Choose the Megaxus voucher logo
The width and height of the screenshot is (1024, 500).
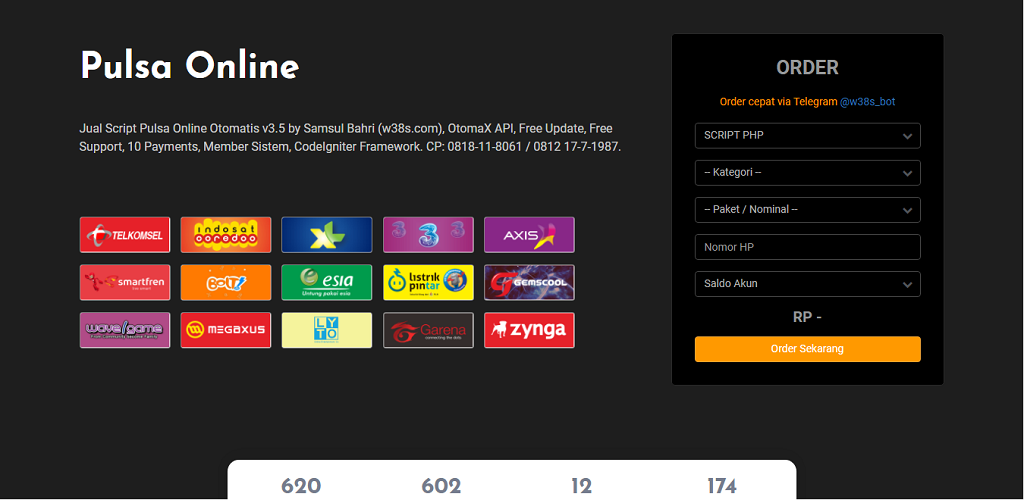pyautogui.click(x=226, y=330)
